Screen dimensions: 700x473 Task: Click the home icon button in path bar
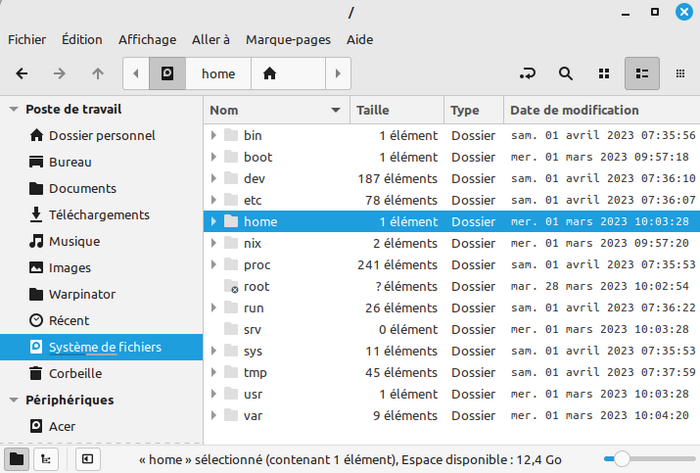click(270, 73)
